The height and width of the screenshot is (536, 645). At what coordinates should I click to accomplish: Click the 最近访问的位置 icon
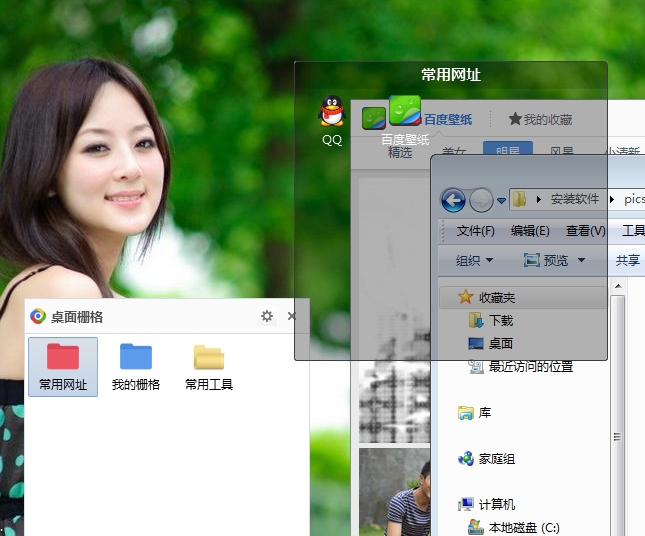click(476, 366)
